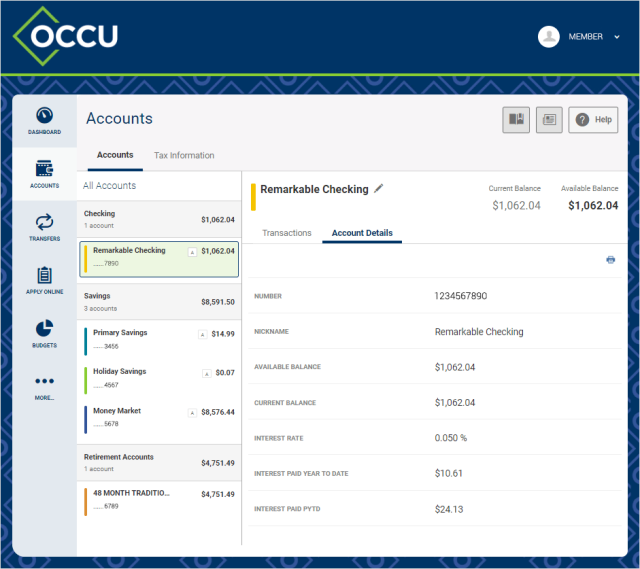Collapse the Savings group header
Screen dimensions: 640x569
pyautogui.click(x=159, y=302)
